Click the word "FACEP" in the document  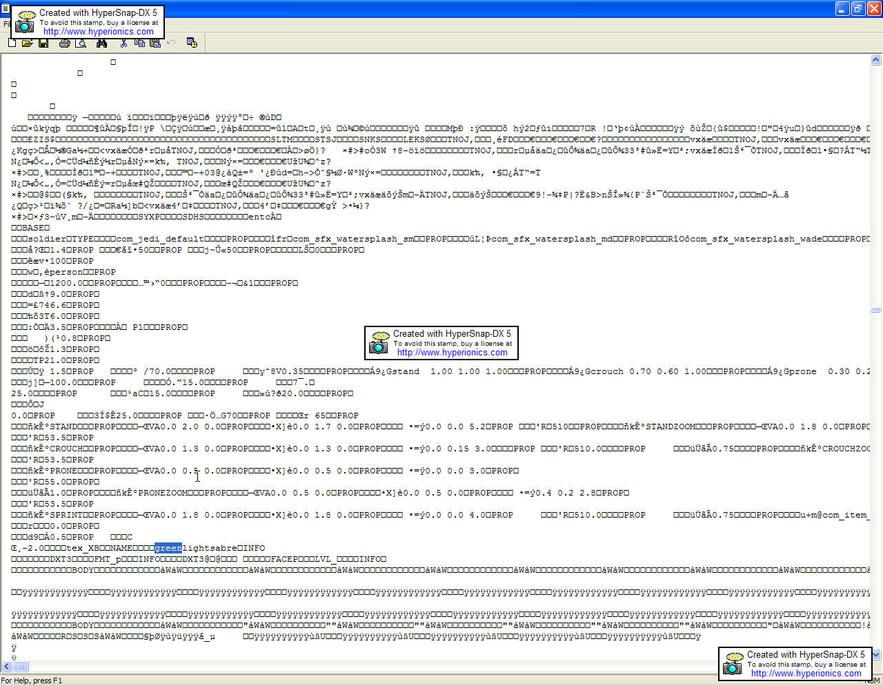[284, 559]
